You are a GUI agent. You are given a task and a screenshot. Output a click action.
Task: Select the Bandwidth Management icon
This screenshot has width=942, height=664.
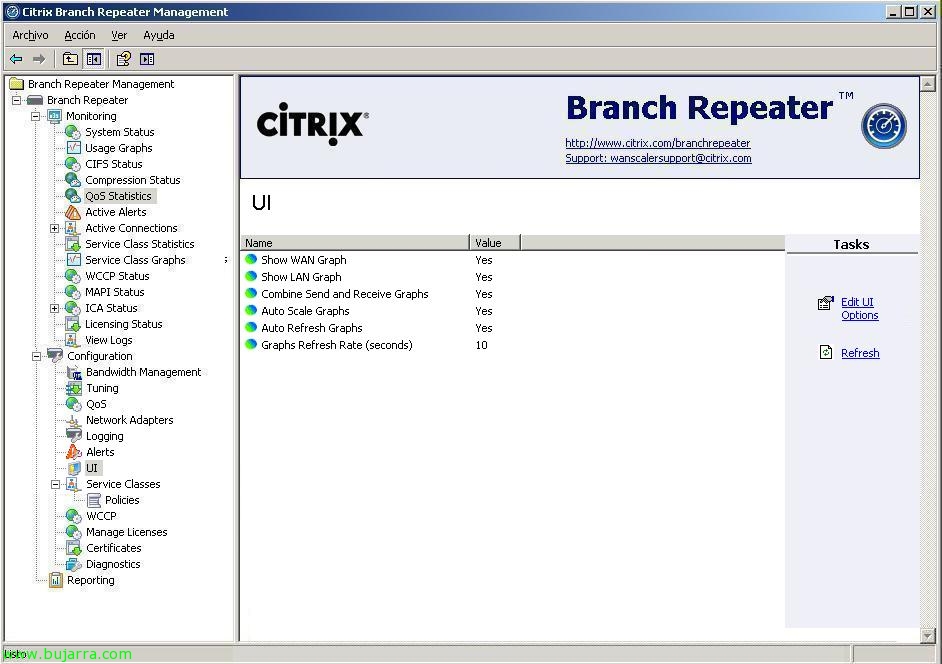point(74,373)
